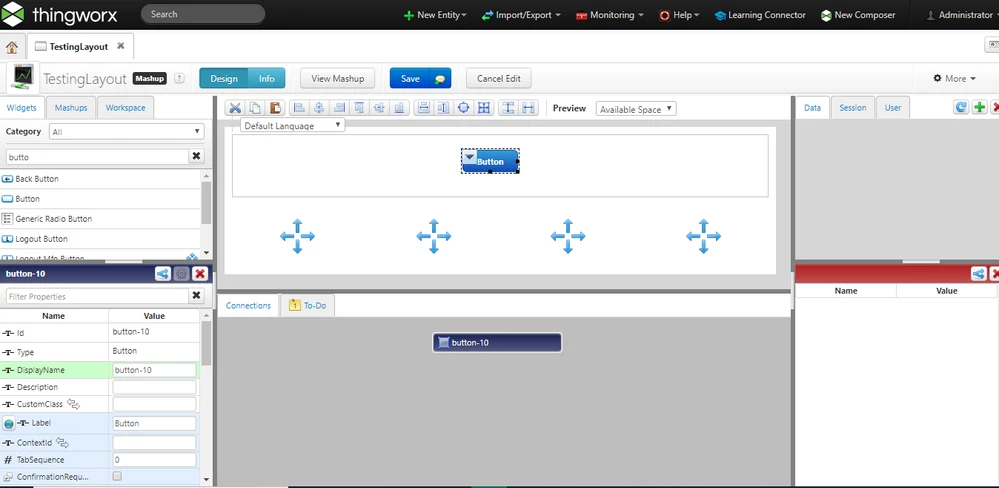Click the Cancel Edit button
Screen dimensions: 999x488
click(499, 79)
